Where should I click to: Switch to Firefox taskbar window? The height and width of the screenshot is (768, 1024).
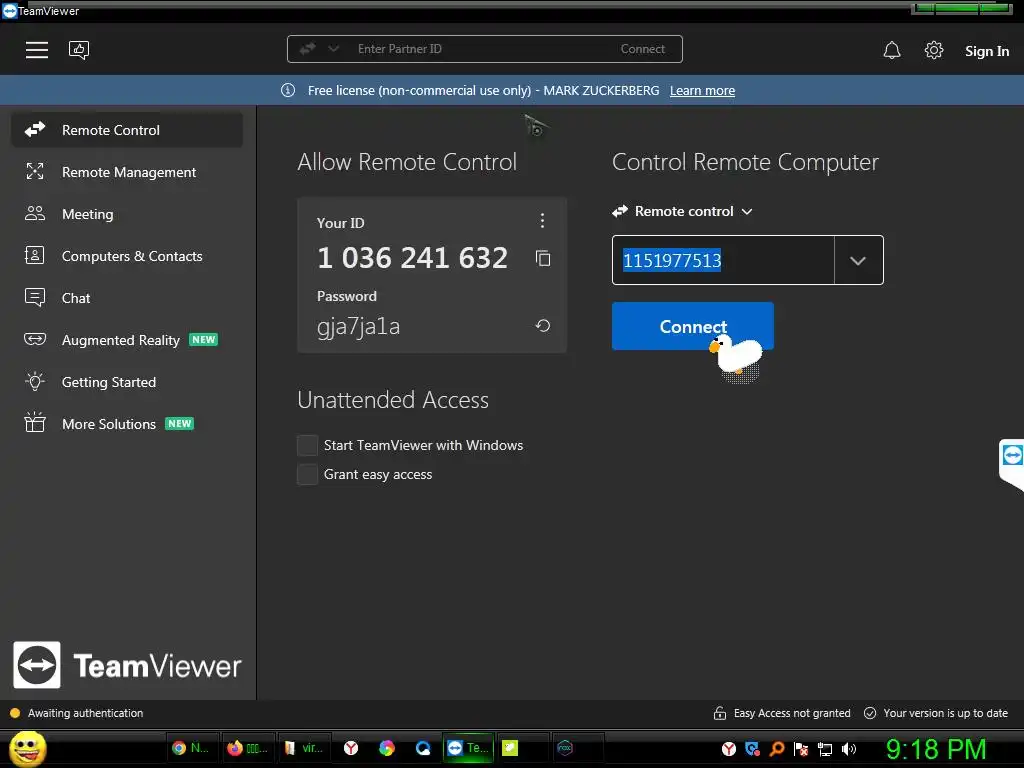click(247, 748)
